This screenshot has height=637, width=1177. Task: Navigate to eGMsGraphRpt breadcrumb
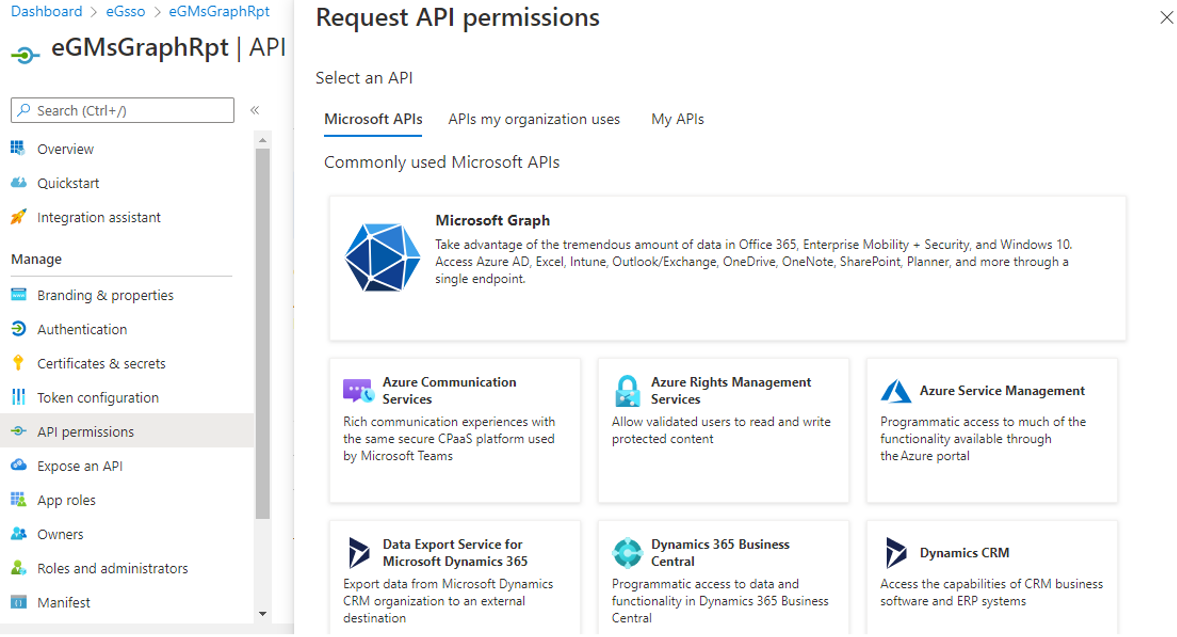point(219,11)
